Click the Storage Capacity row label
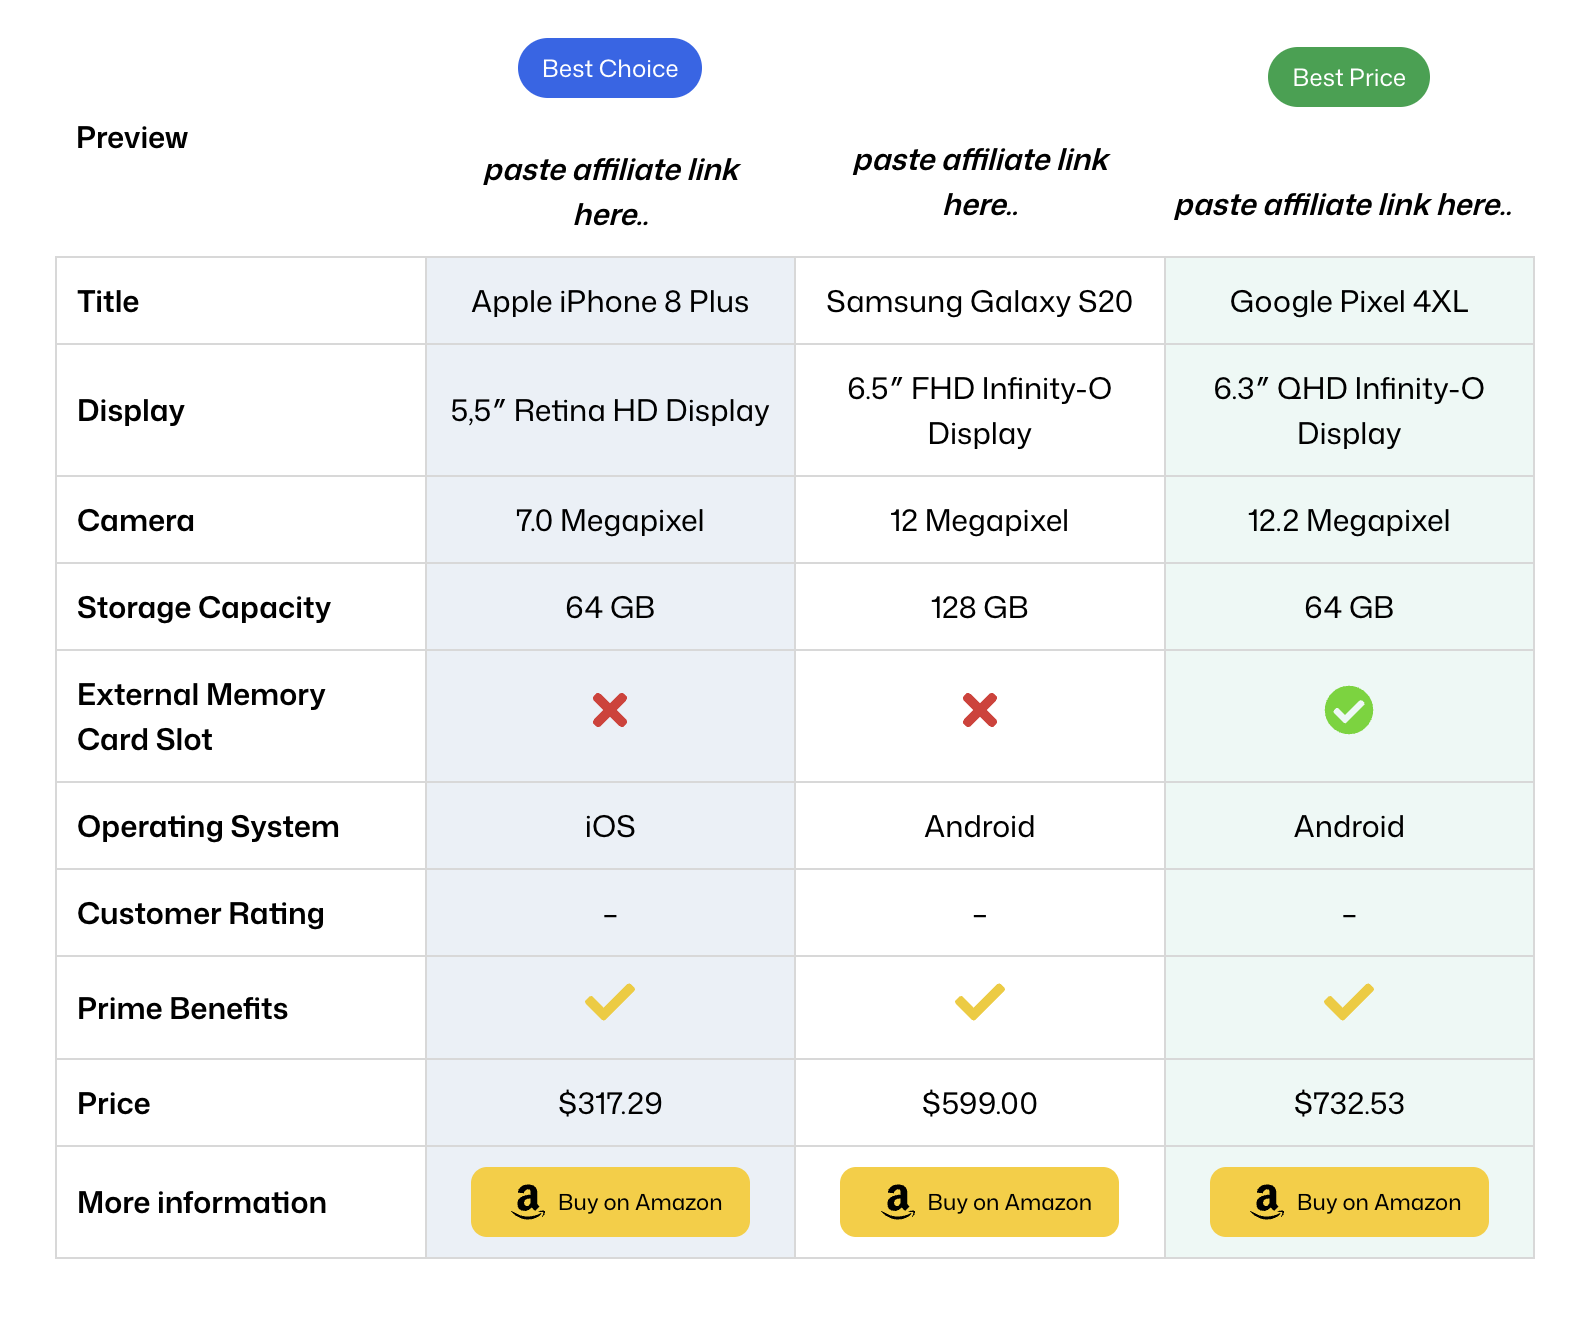The width and height of the screenshot is (1588, 1320). click(x=204, y=608)
